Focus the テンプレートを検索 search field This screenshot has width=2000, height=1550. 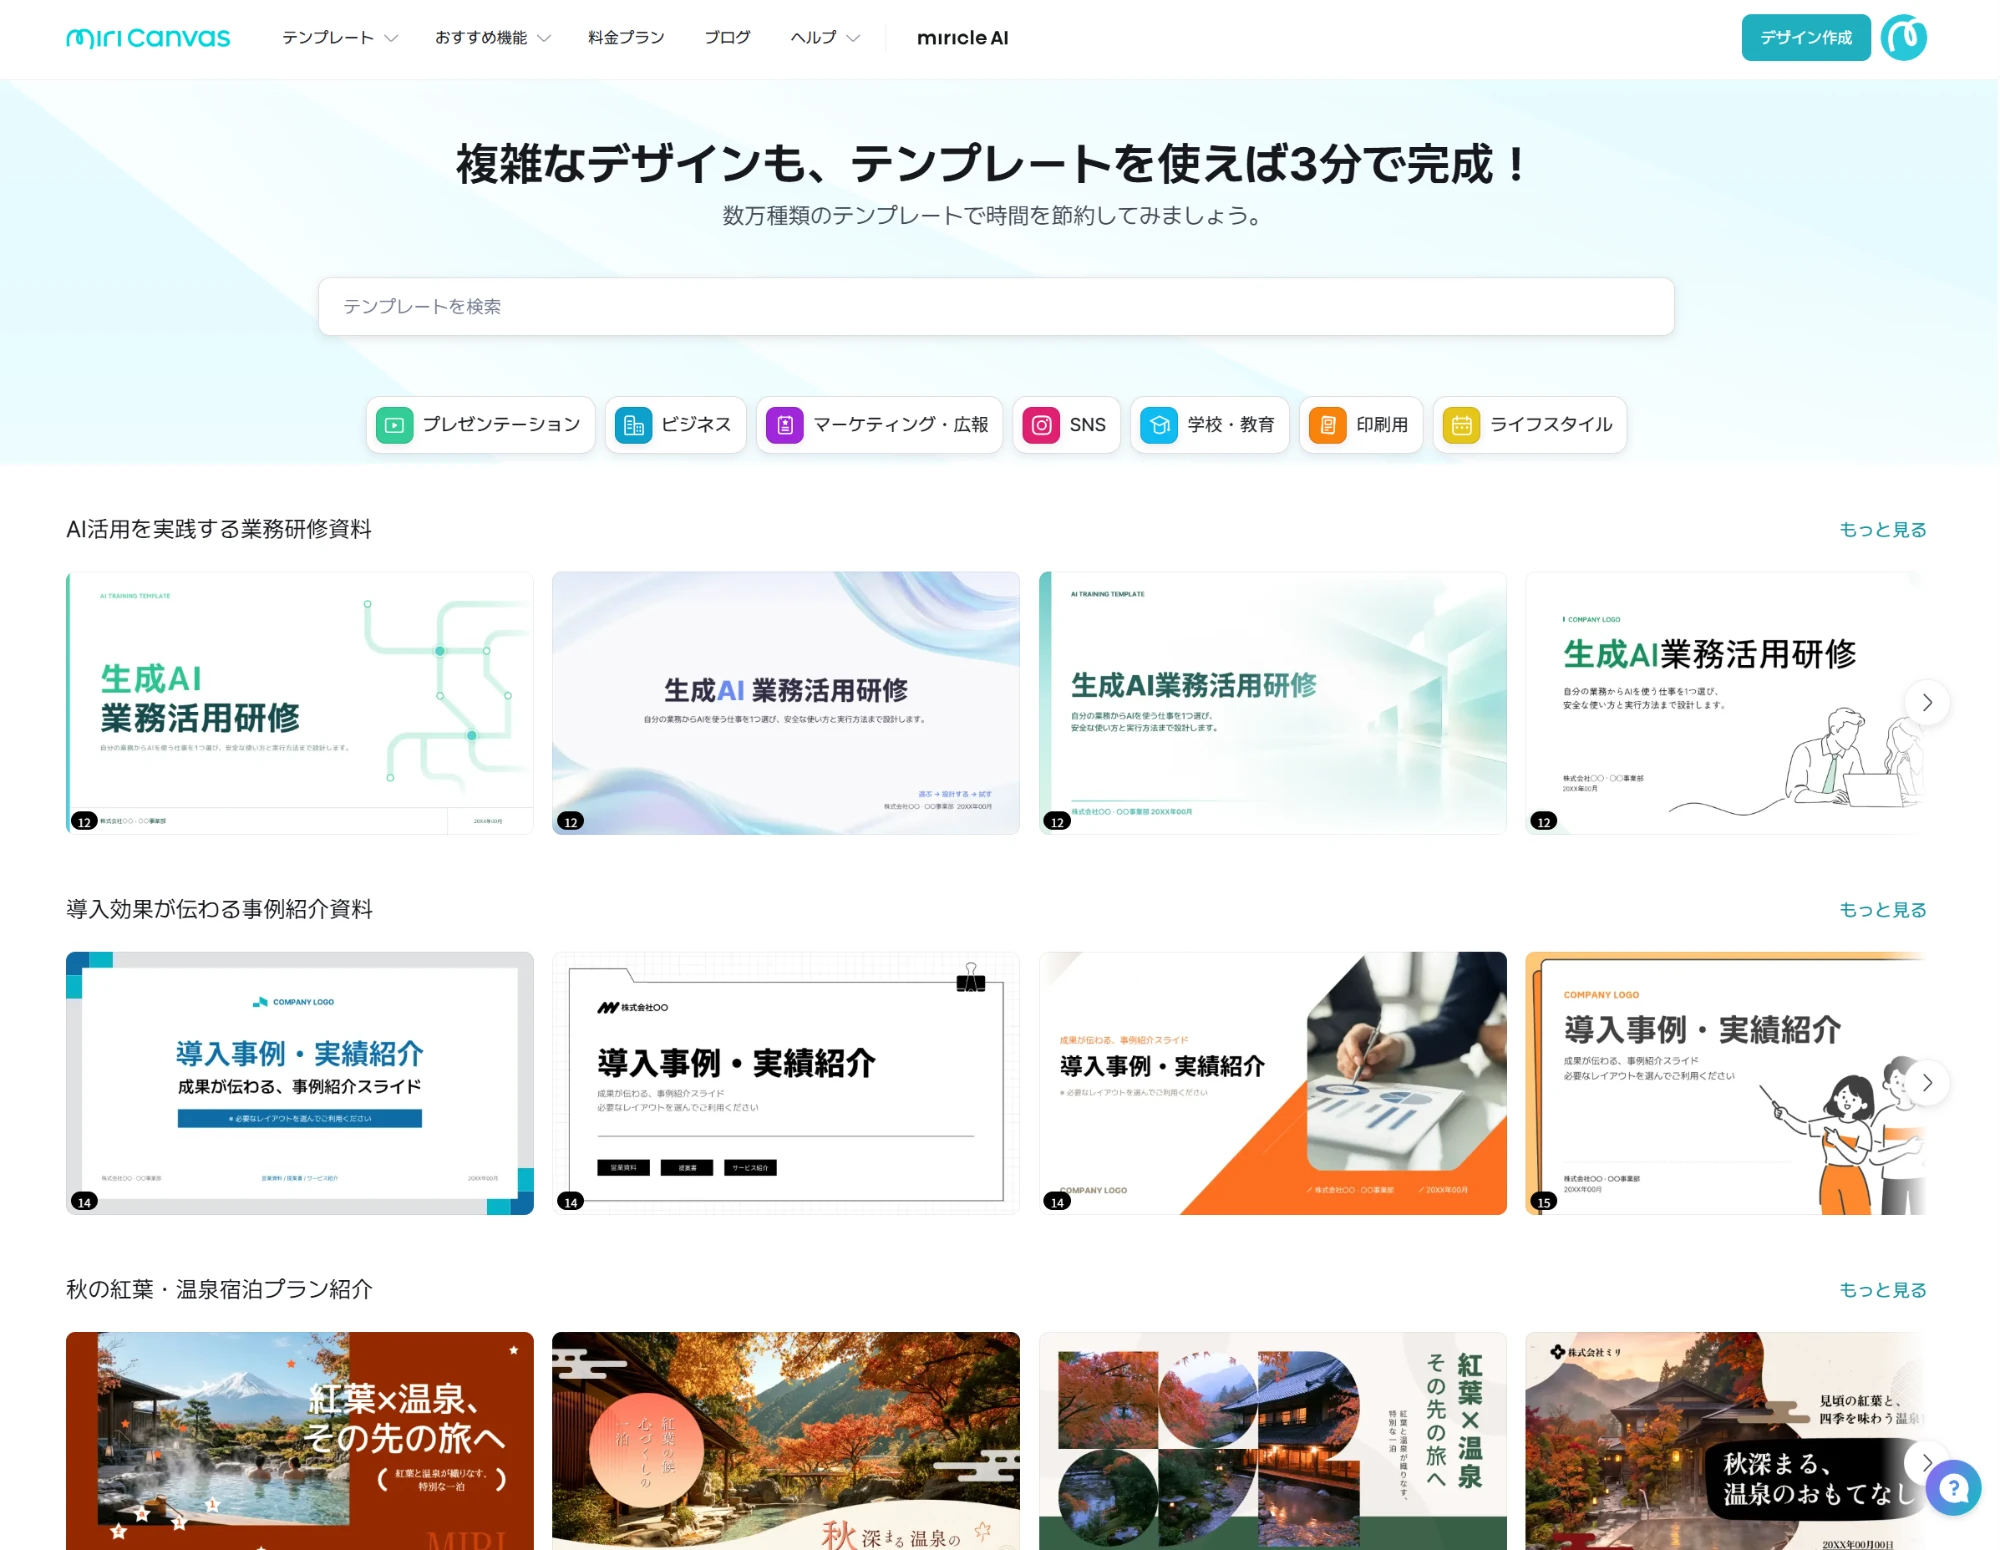996,307
